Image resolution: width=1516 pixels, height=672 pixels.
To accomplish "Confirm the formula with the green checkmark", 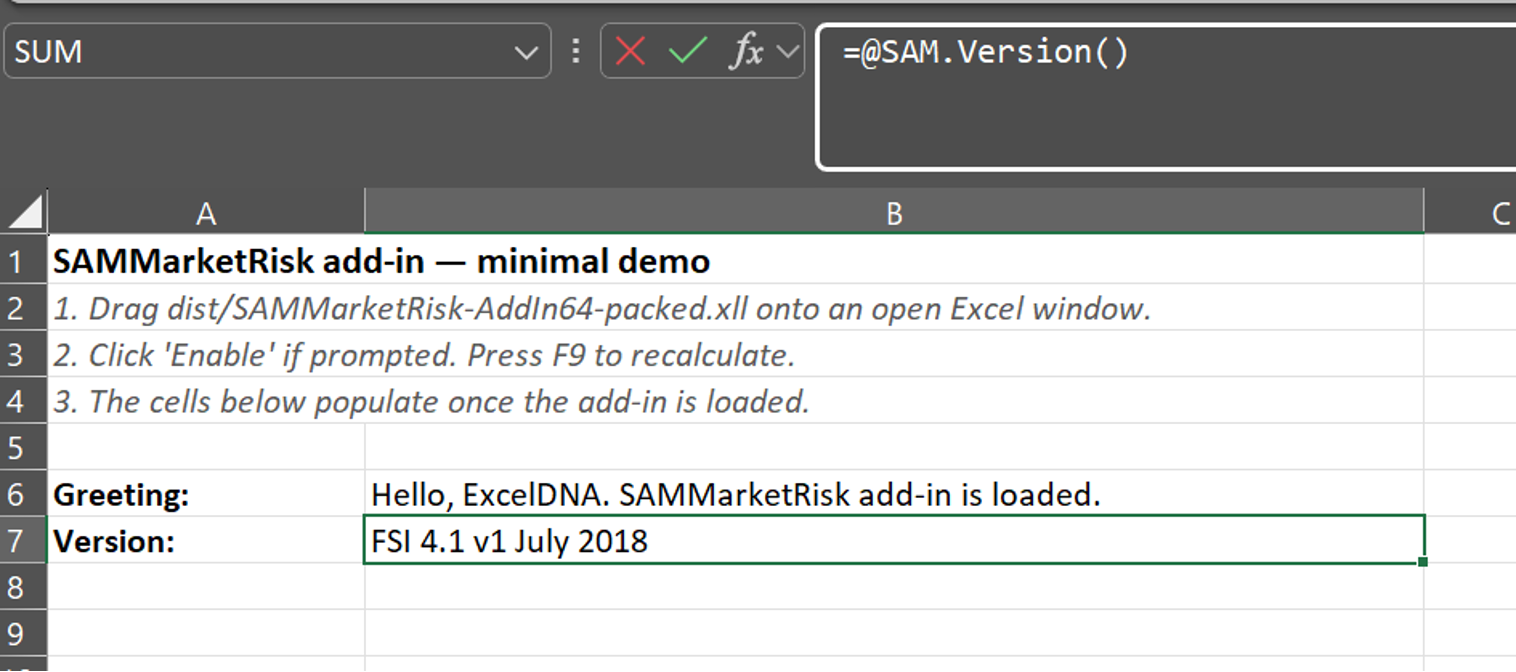I will pos(688,51).
